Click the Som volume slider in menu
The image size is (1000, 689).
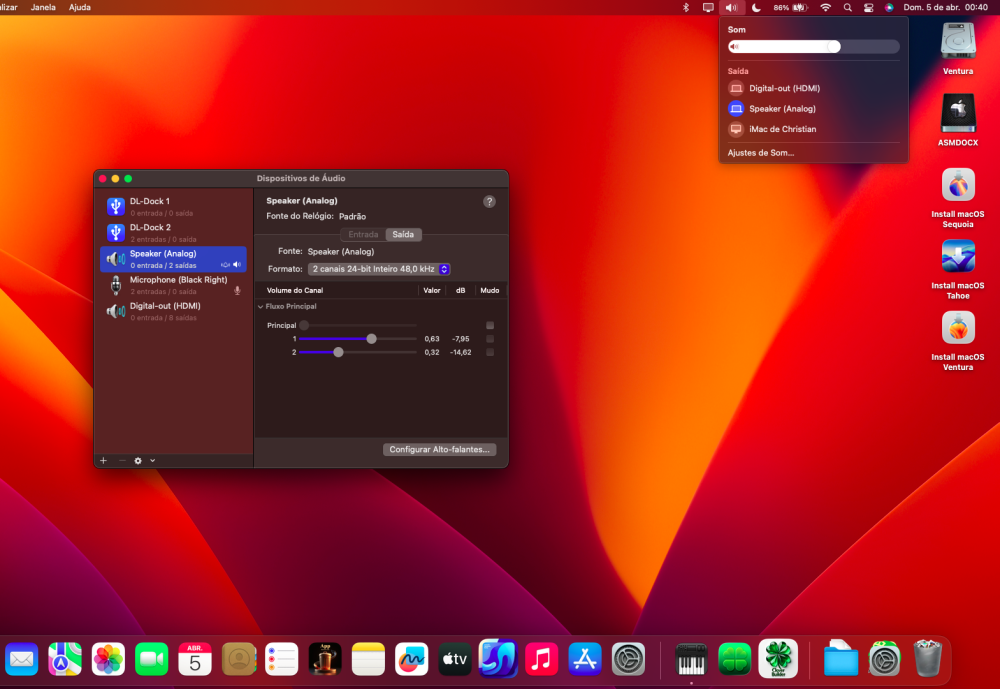point(814,47)
